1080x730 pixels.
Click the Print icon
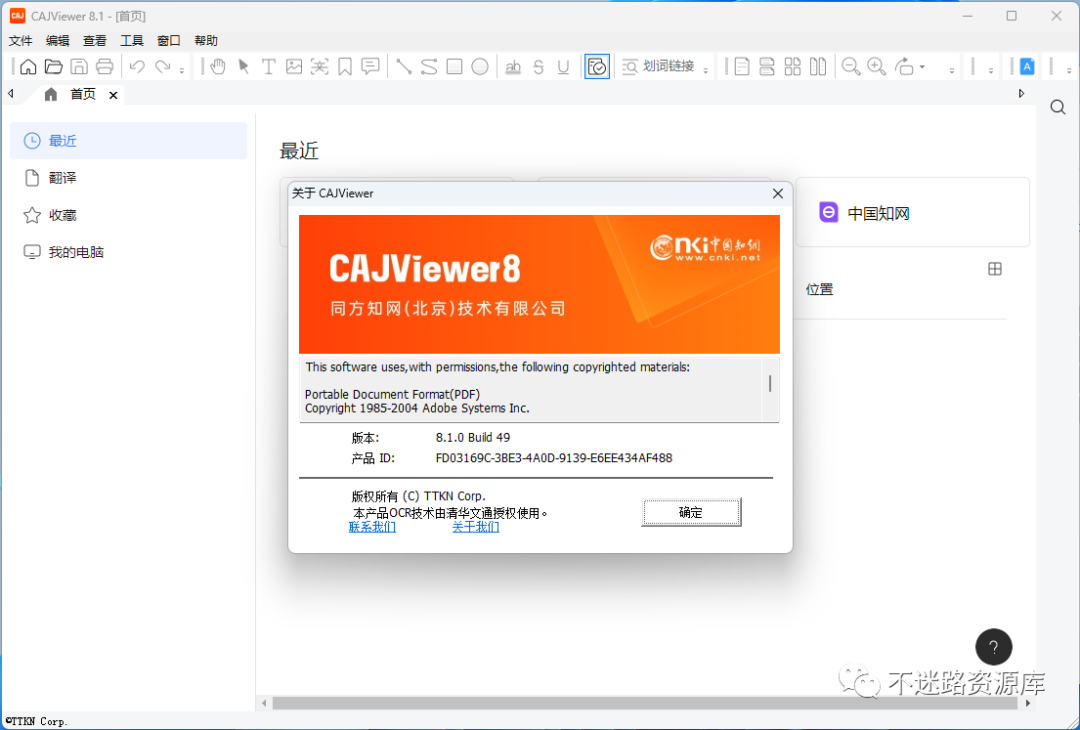[105, 67]
